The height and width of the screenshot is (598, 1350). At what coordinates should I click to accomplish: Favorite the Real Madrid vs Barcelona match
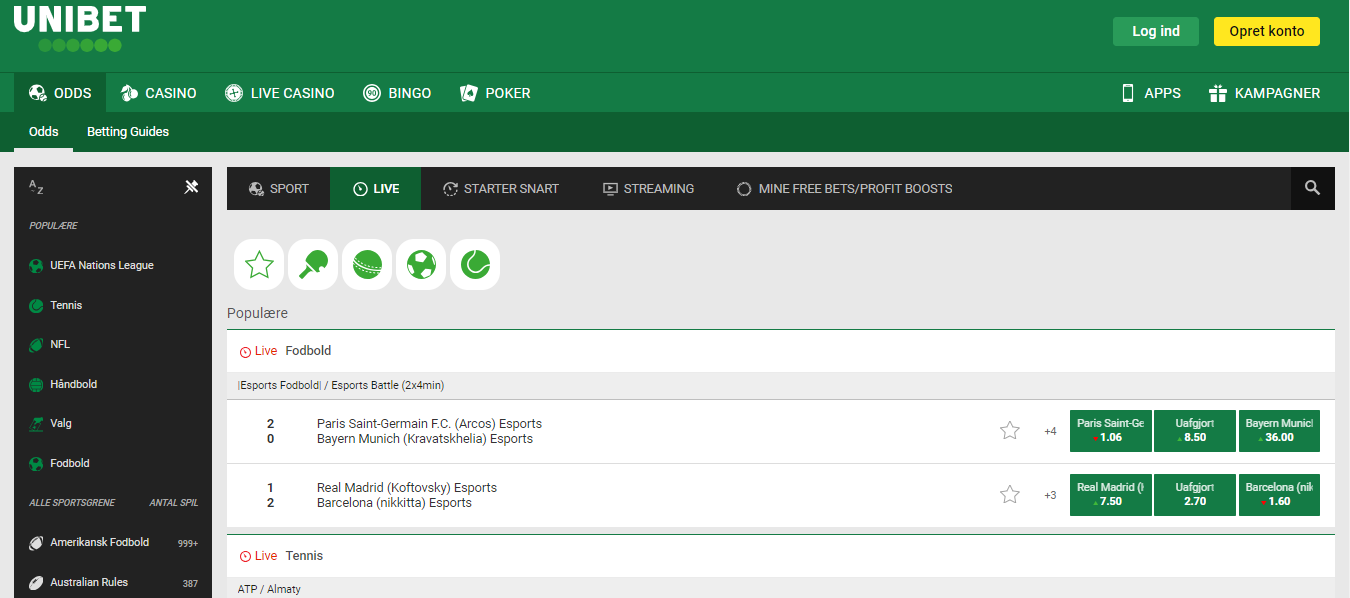[1010, 495]
